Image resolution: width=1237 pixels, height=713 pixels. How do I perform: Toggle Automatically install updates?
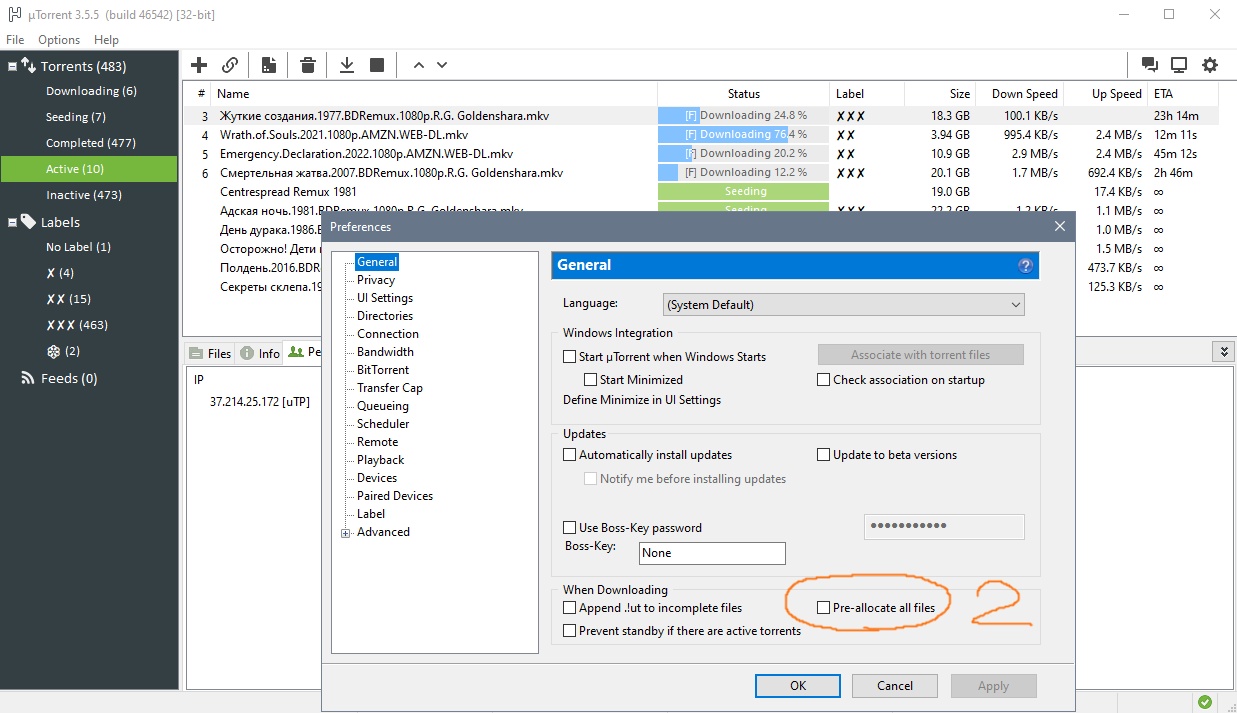(x=569, y=455)
